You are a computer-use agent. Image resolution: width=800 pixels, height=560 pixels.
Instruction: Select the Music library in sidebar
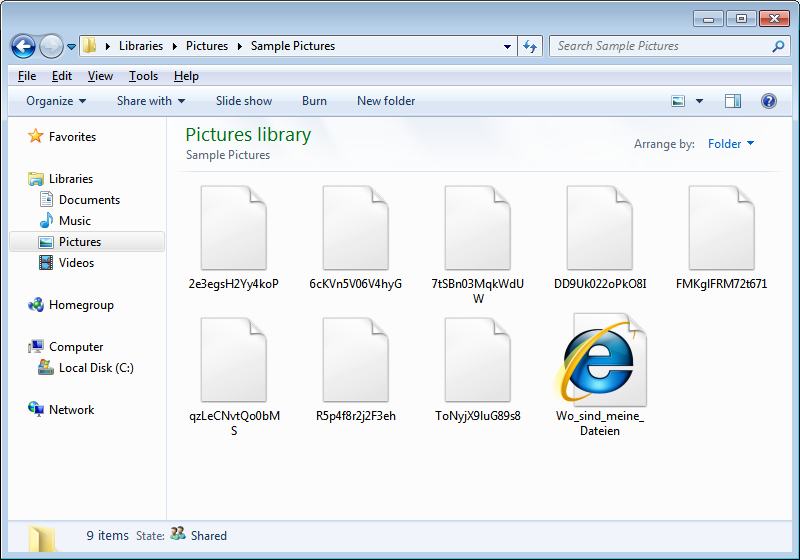(x=74, y=221)
